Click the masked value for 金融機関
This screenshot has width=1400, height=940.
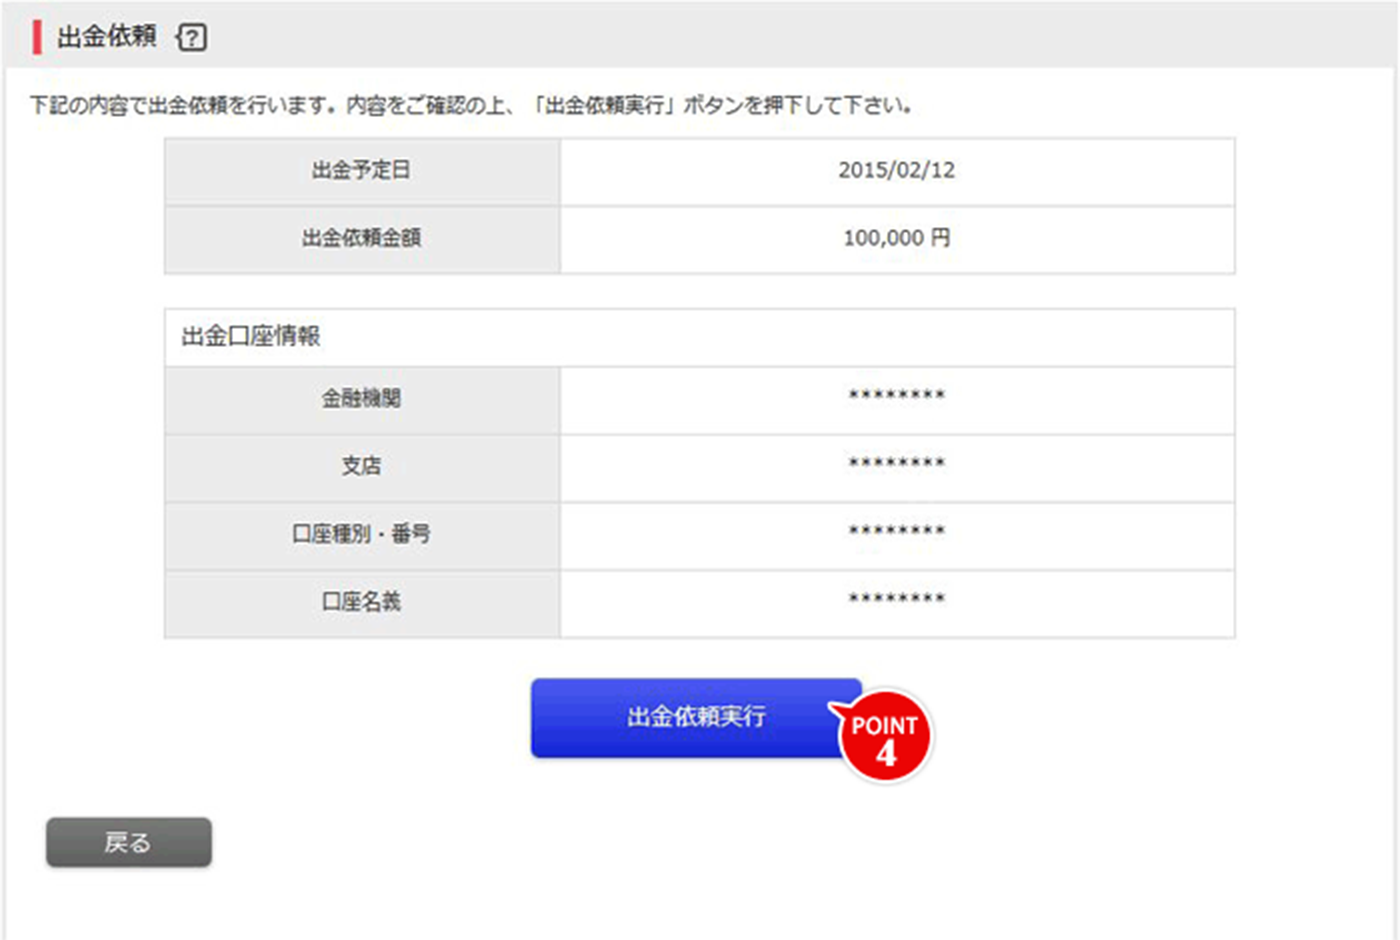(x=896, y=396)
